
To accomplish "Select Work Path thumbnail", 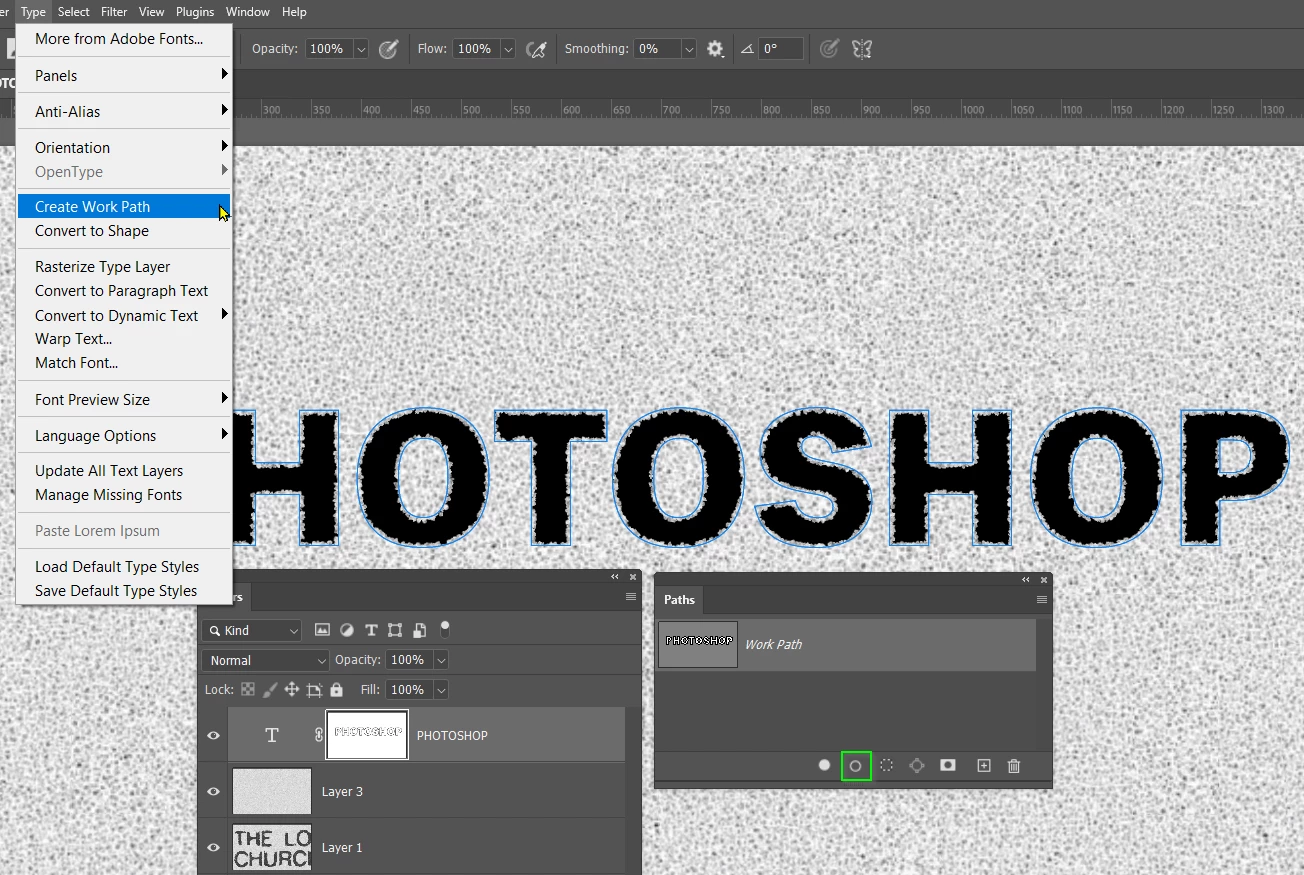I will (698, 644).
